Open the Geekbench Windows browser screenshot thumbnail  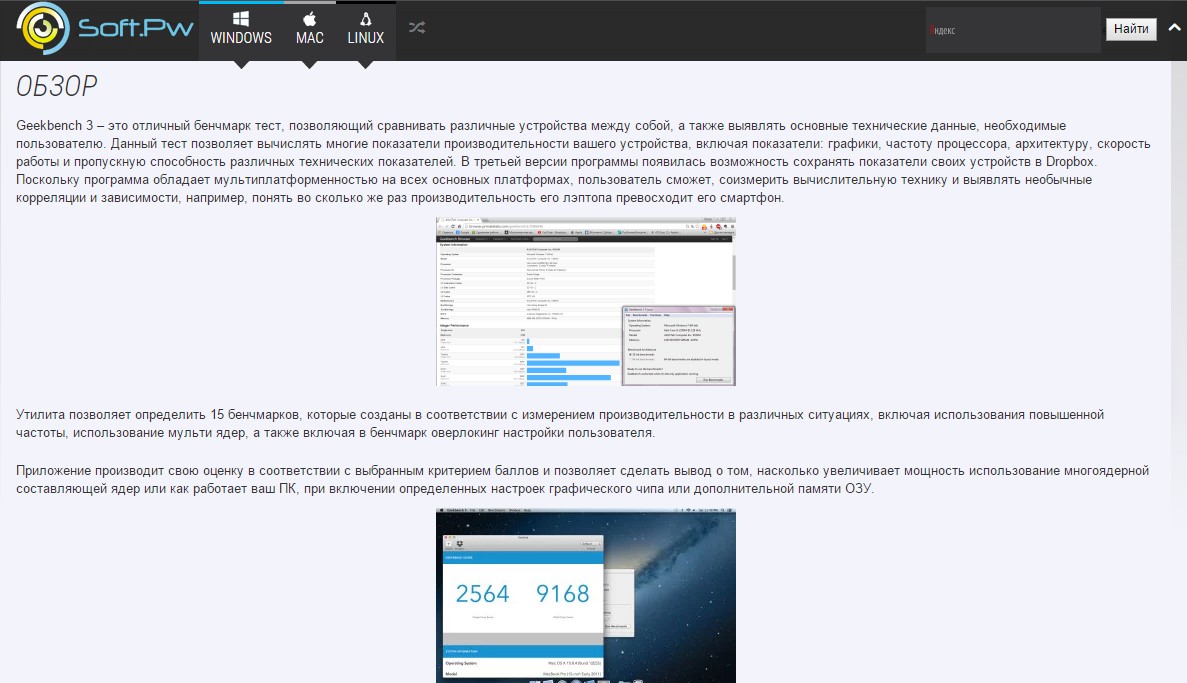click(x=586, y=302)
